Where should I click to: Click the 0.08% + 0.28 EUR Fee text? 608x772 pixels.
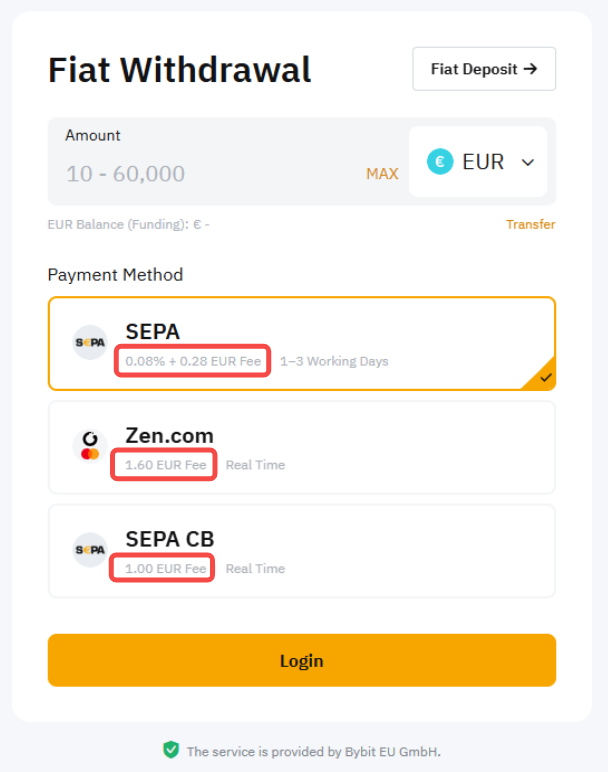click(x=193, y=361)
